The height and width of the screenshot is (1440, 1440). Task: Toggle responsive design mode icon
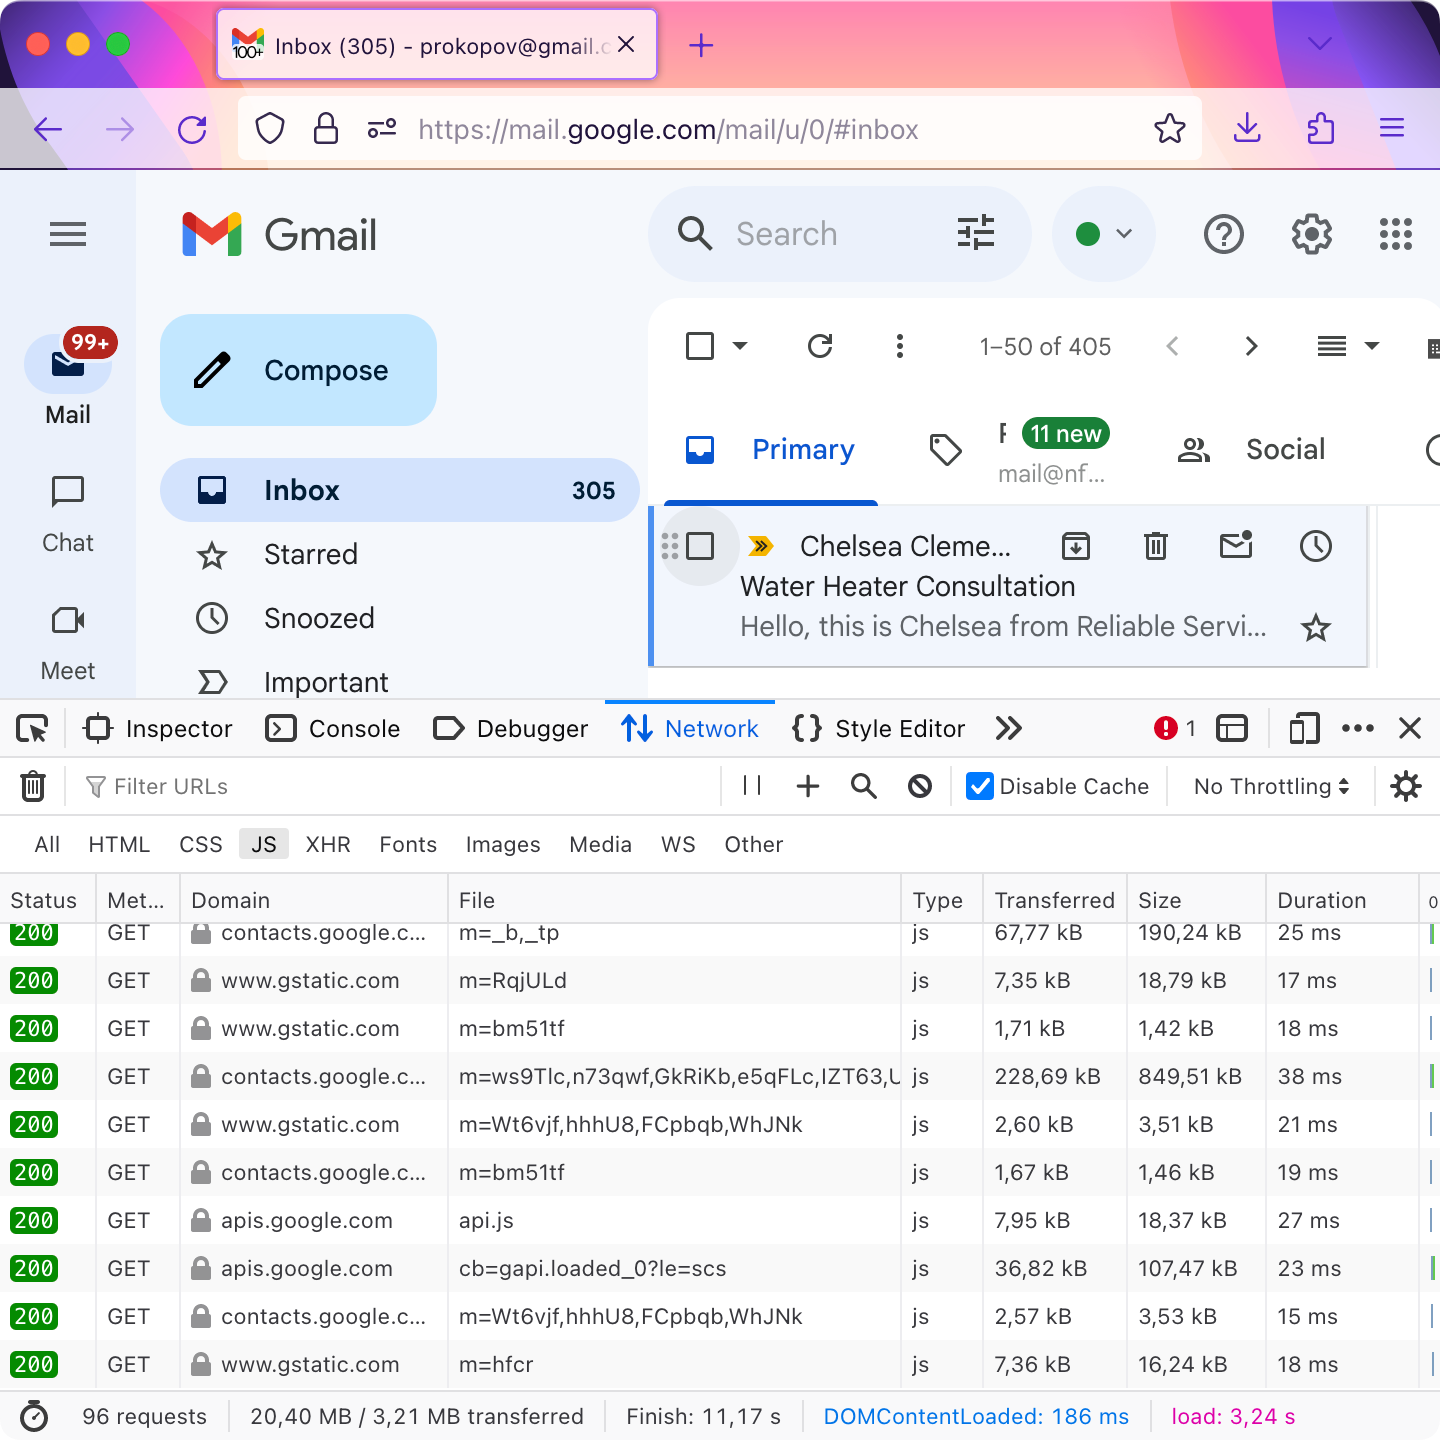[1304, 729]
